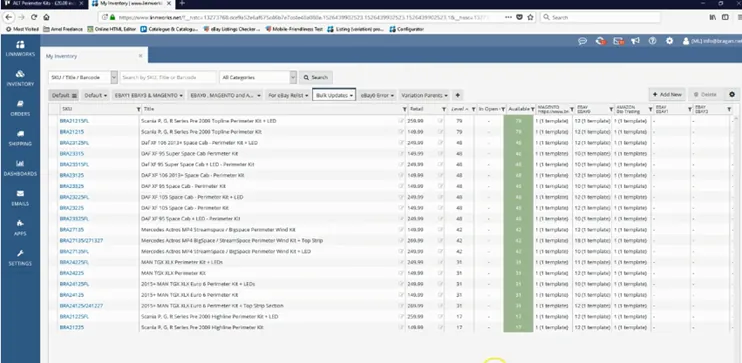
Task: Filter the Retail column
Action: coord(444,109)
